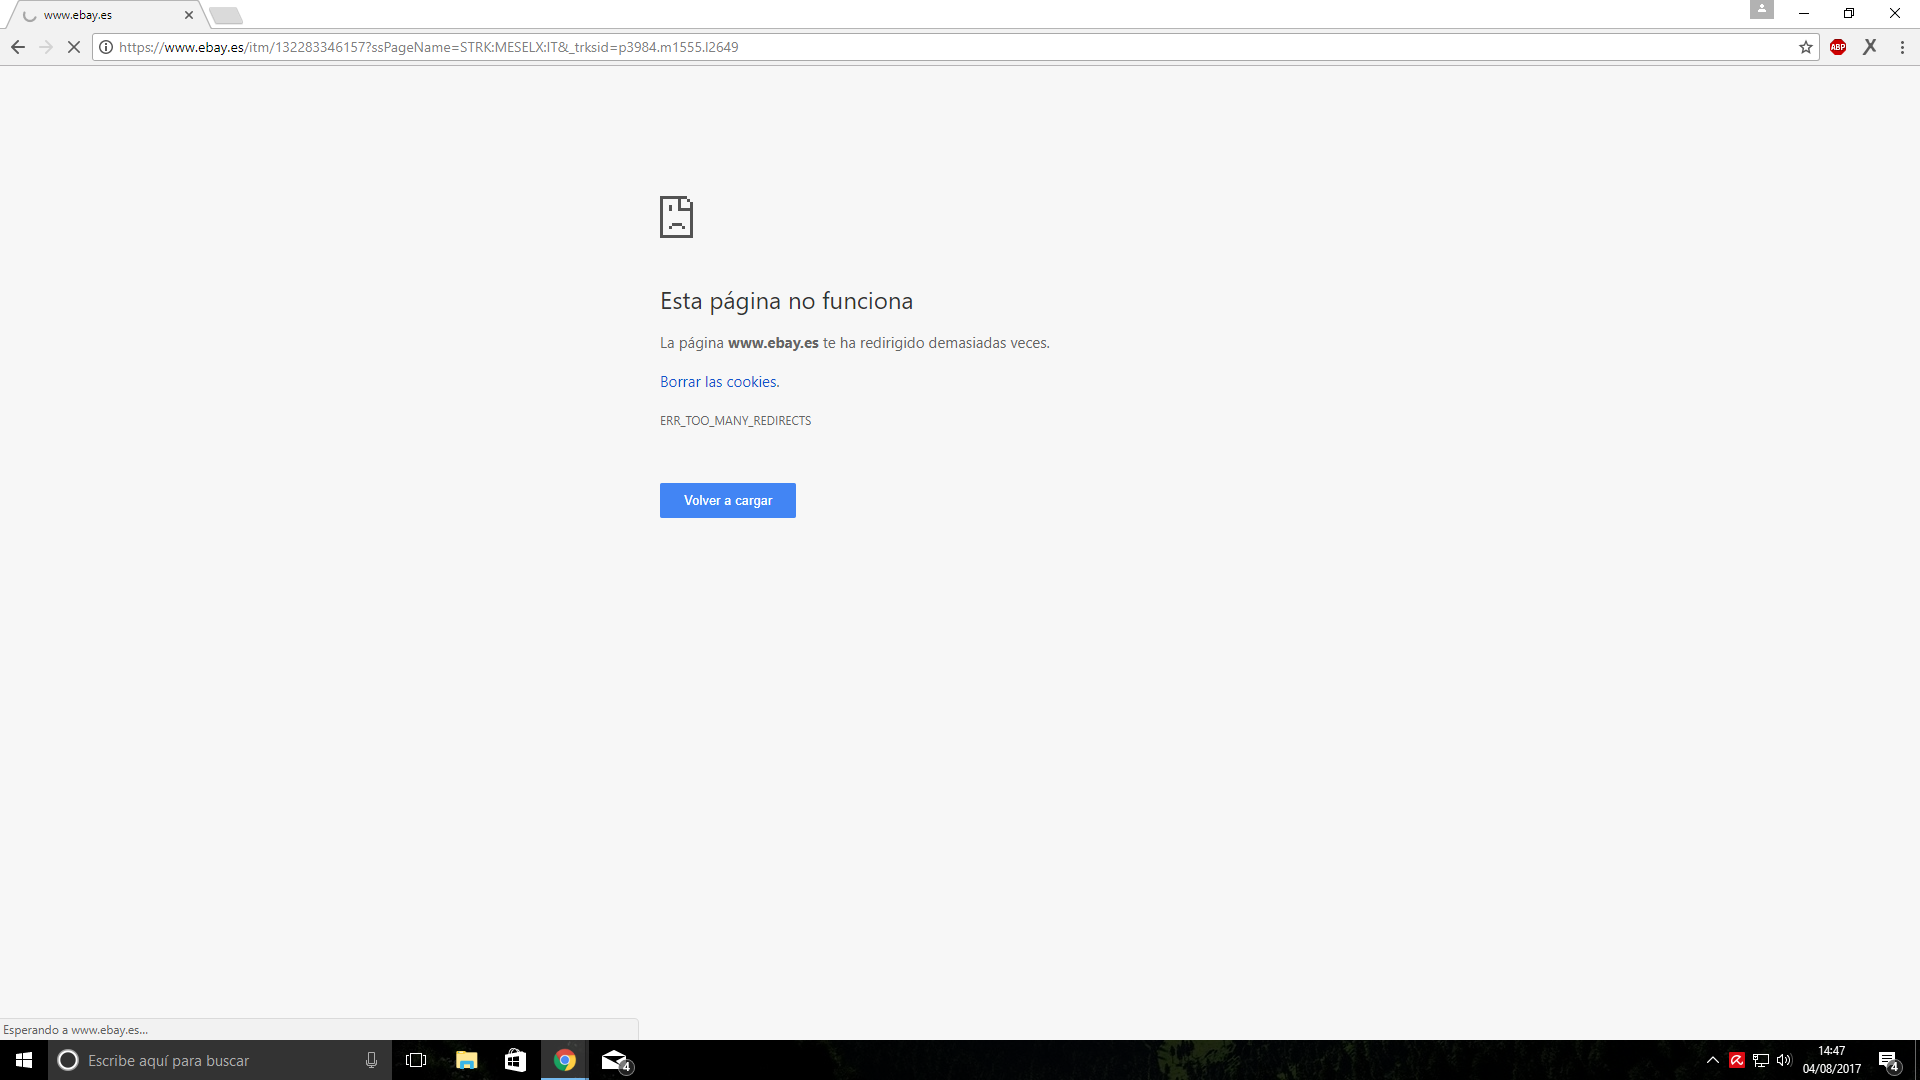Click the Borrar las cookies link

[720, 382]
